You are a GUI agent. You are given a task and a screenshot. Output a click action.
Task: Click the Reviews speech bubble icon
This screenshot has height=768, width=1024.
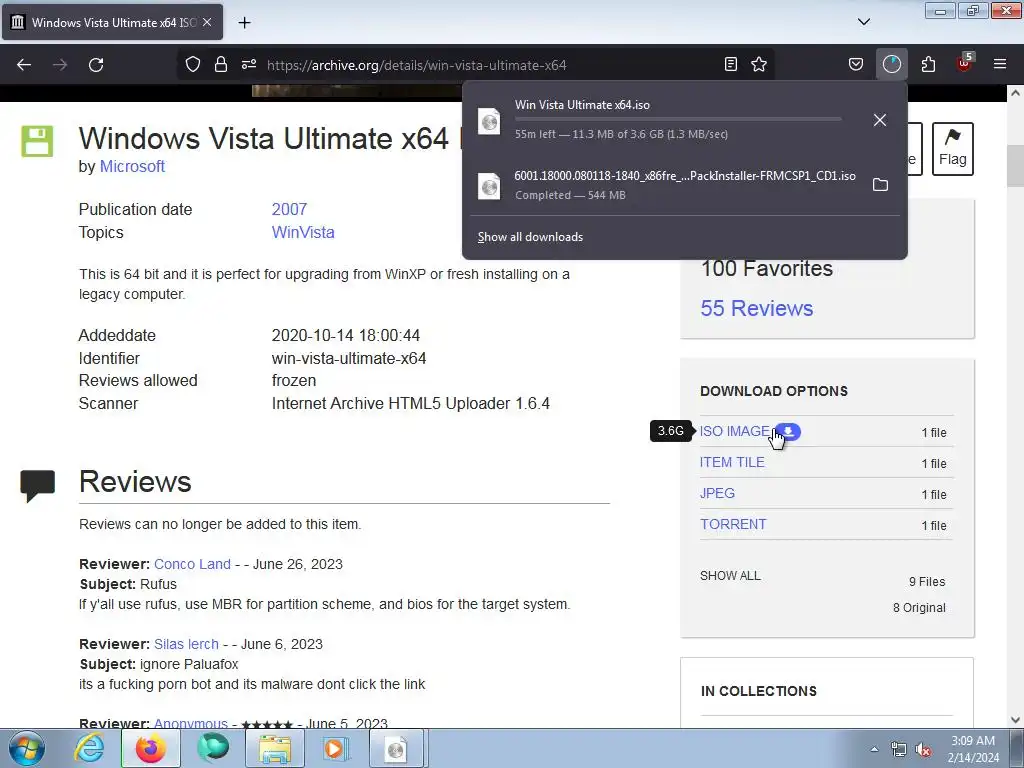click(x=37, y=486)
